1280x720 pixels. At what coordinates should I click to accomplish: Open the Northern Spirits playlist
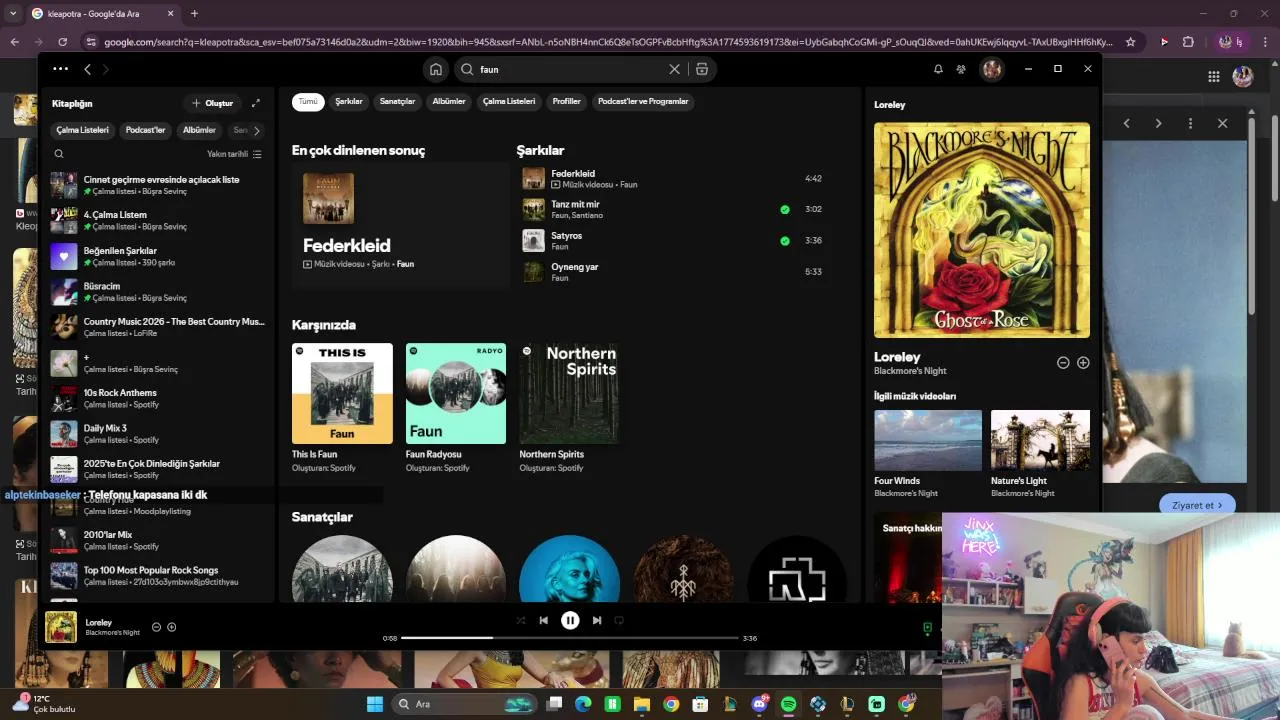569,408
